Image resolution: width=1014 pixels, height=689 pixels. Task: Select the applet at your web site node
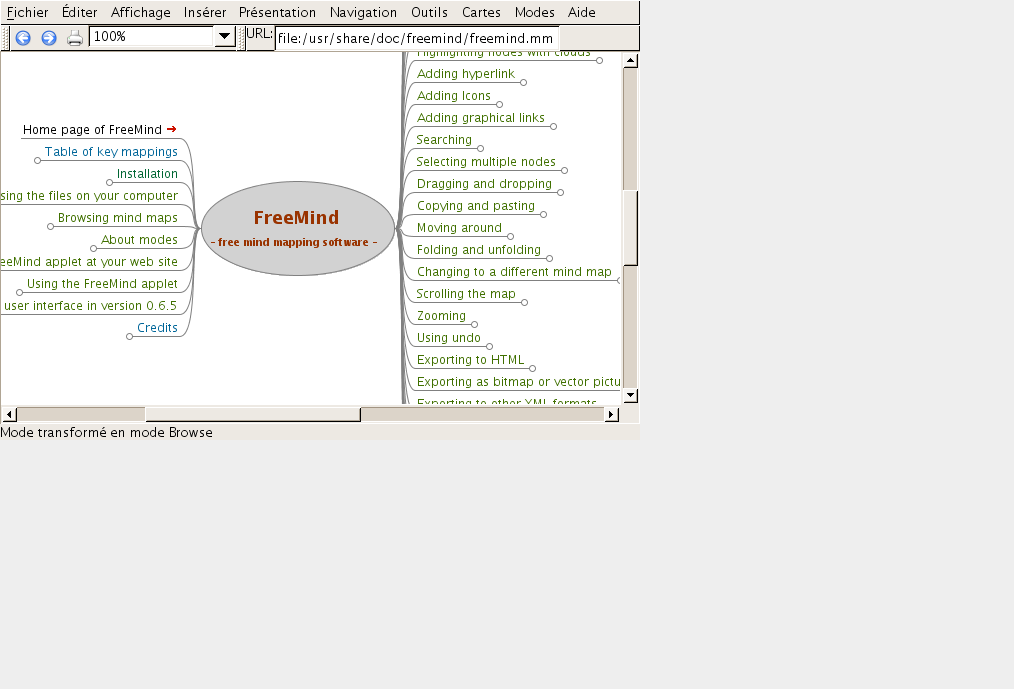coord(89,261)
